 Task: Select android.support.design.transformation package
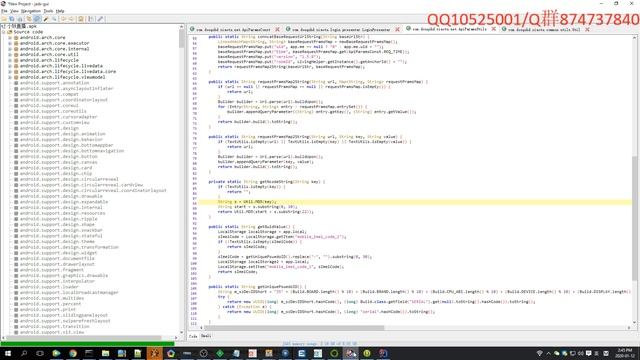pos(69,247)
